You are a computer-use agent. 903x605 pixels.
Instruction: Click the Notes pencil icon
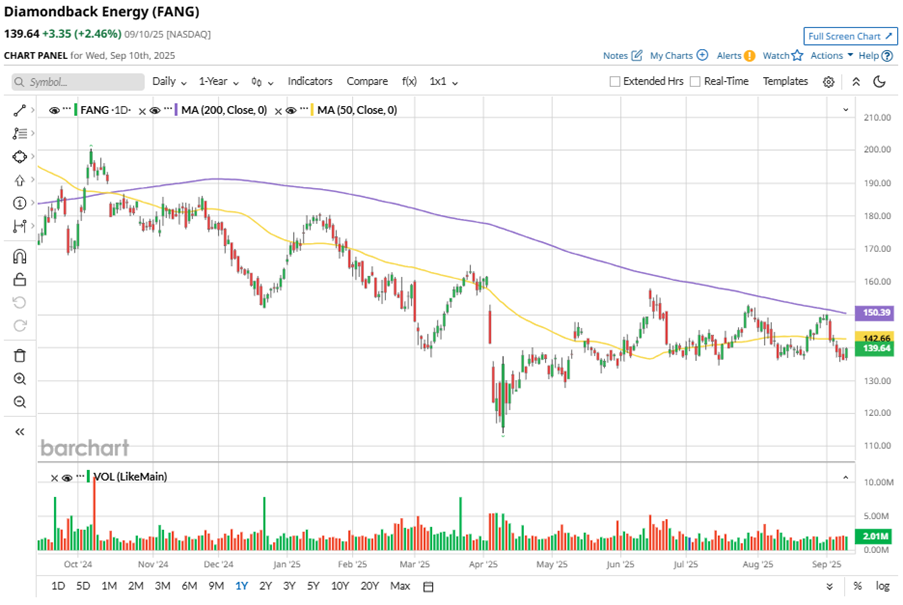click(636, 55)
